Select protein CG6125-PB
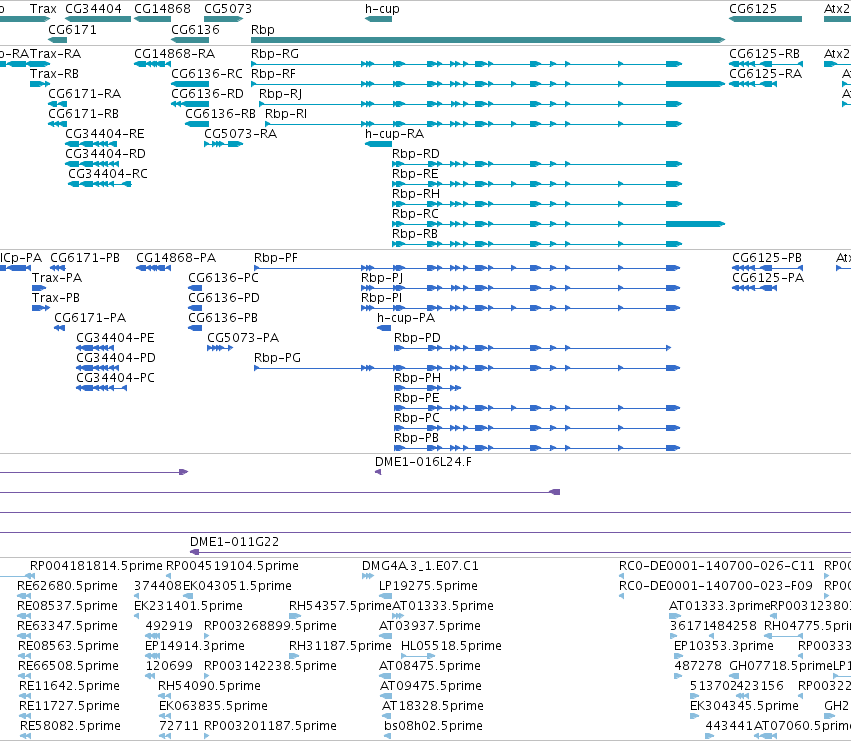The image size is (851, 741). [x=767, y=258]
